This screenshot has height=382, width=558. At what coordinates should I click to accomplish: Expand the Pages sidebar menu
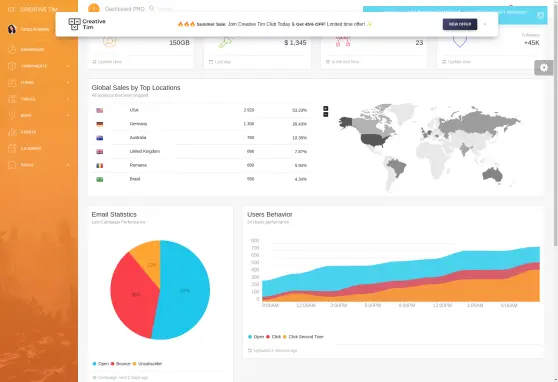click(x=39, y=165)
